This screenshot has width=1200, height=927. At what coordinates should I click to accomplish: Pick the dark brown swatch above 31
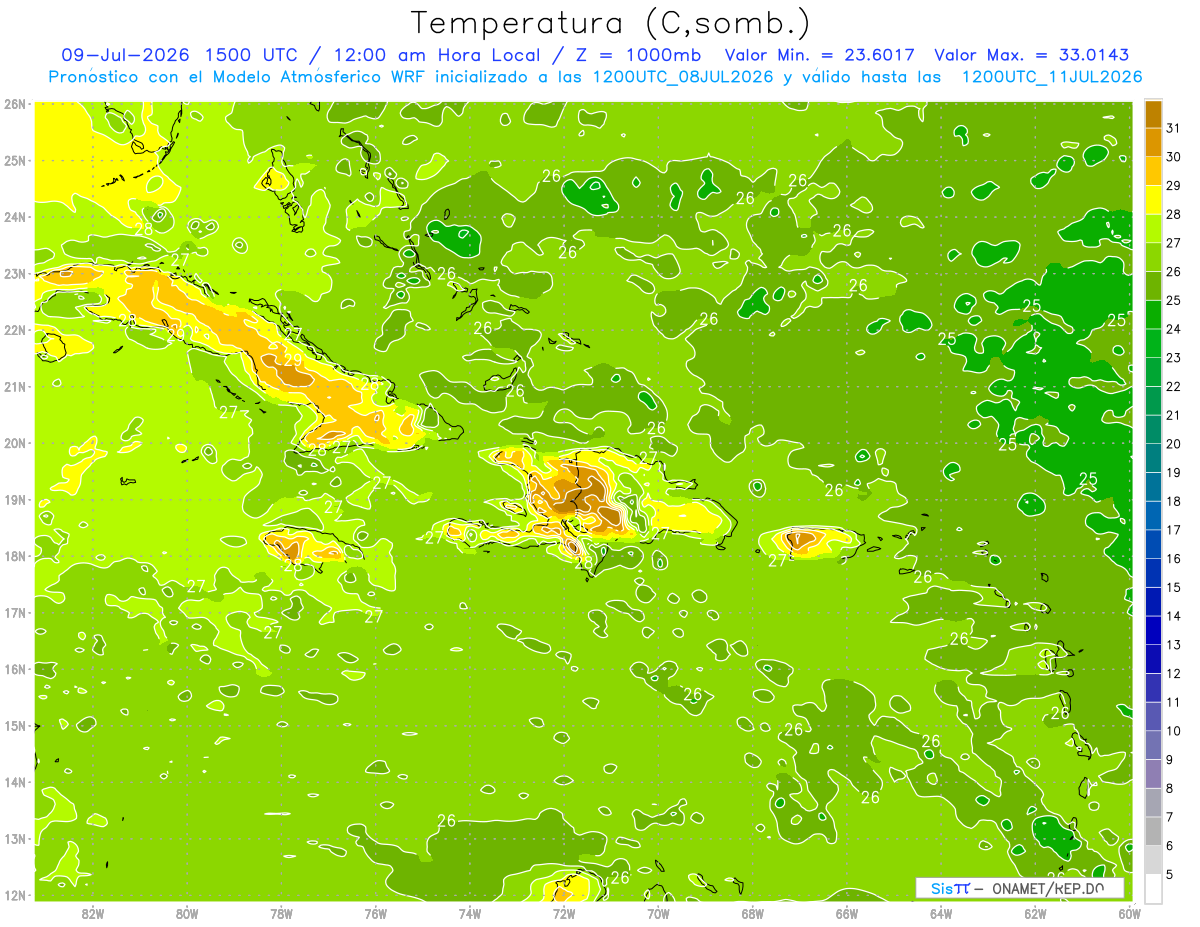pos(1153,114)
